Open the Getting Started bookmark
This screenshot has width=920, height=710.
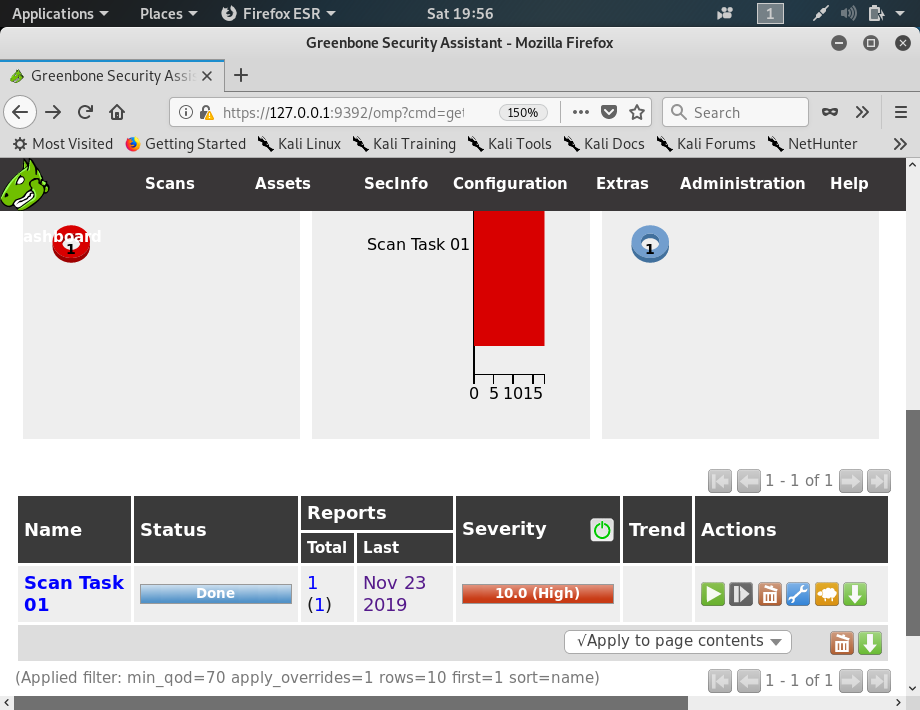point(186,144)
